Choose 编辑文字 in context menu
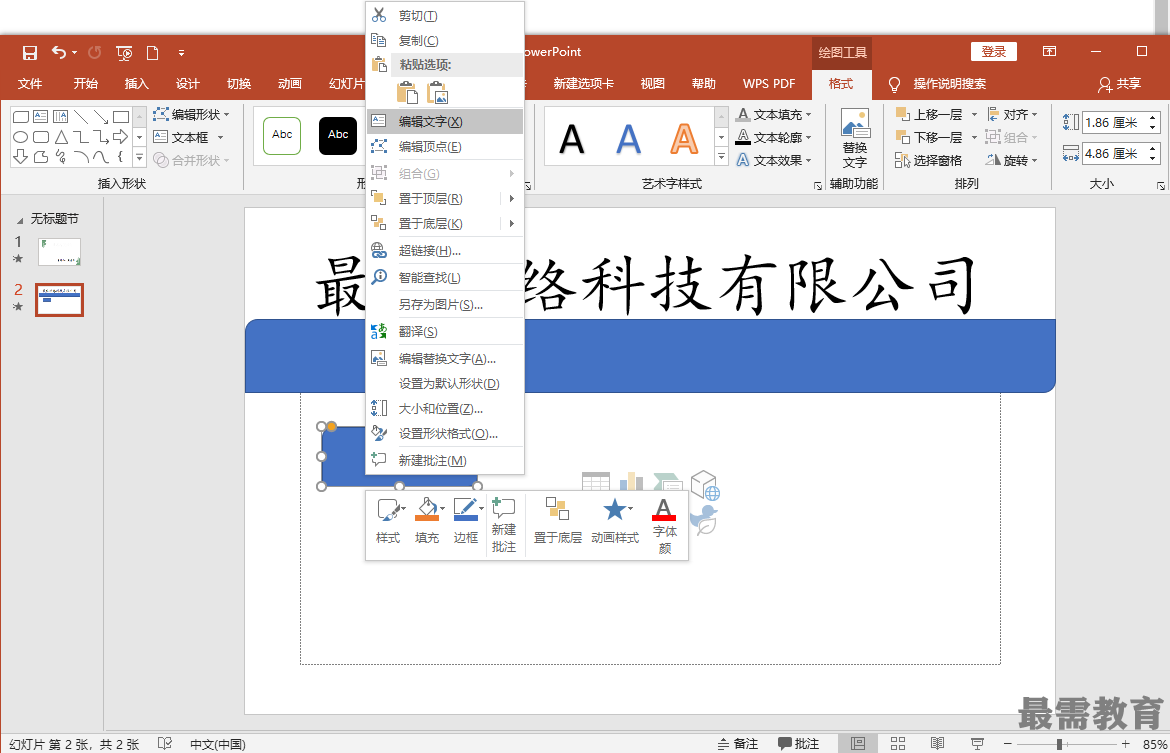1170x753 pixels. coord(445,122)
